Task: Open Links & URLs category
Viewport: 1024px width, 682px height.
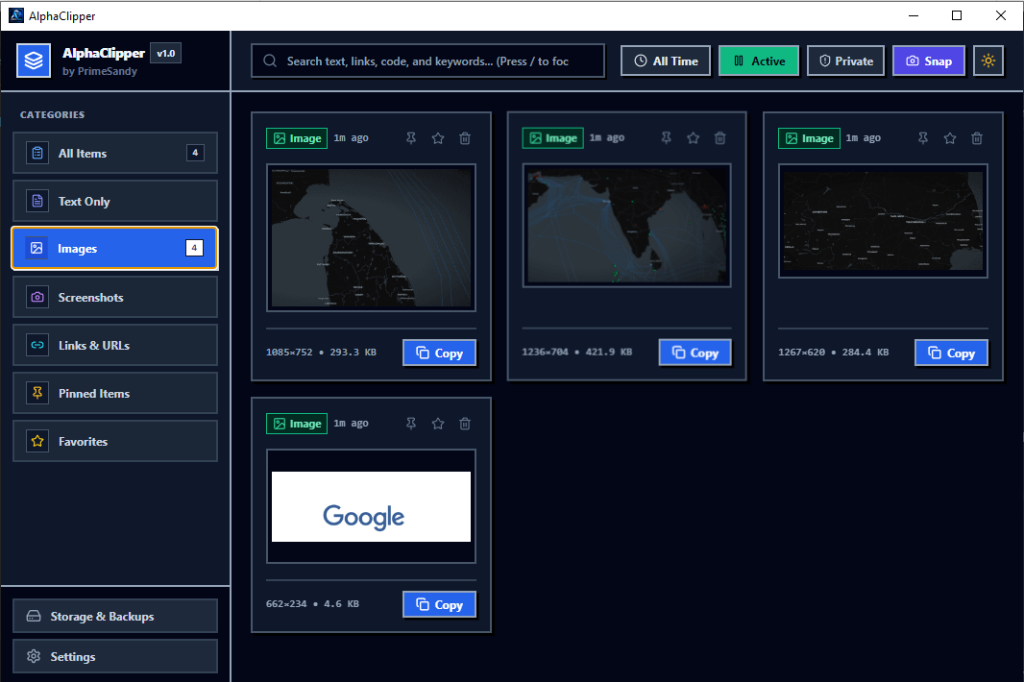Action: [115, 345]
